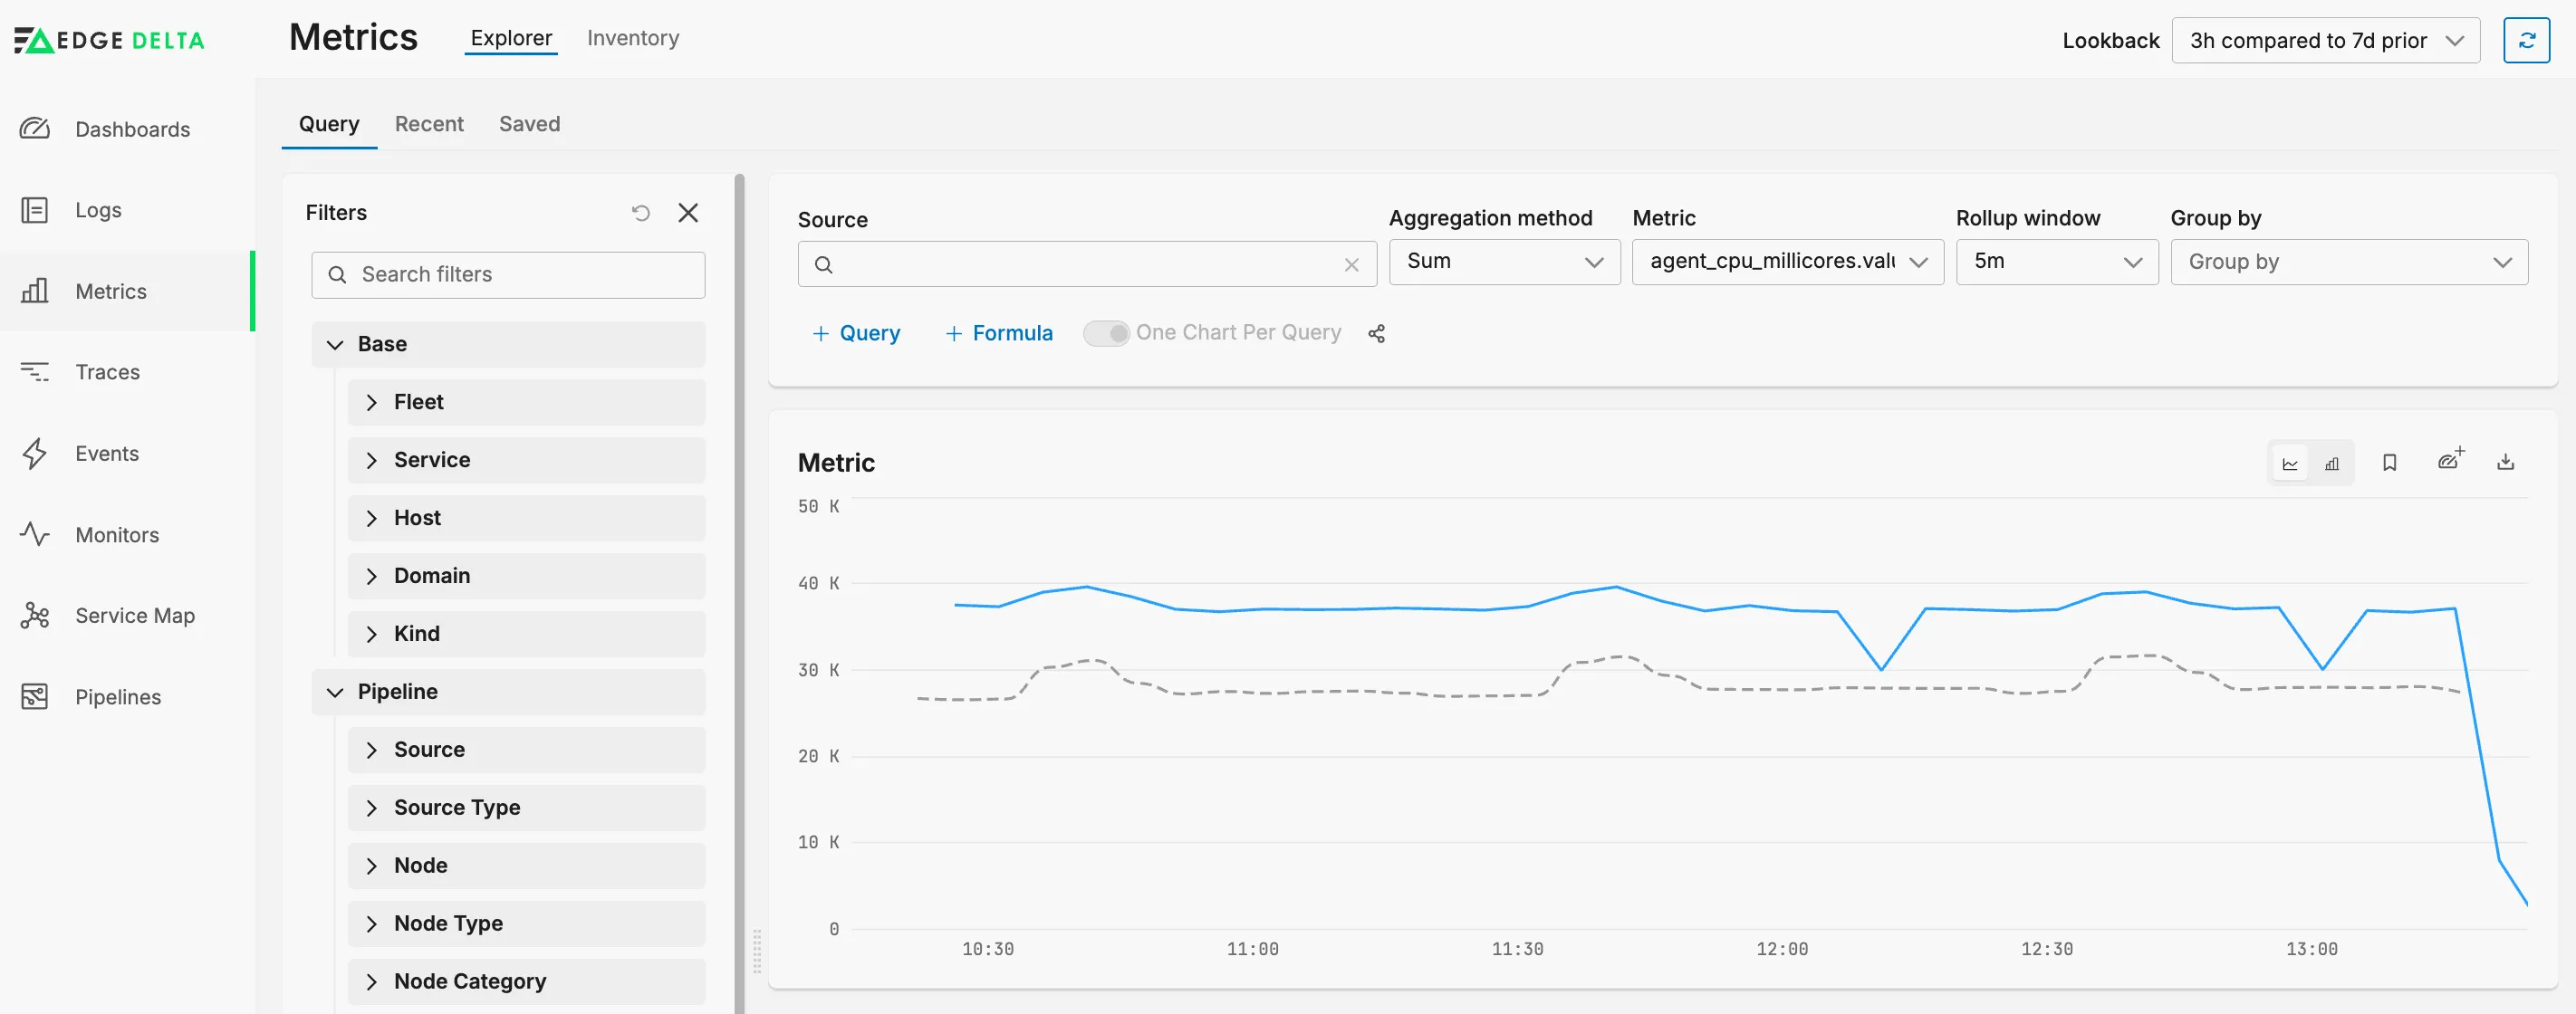Screen dimensions: 2576x1014
Task: Open the Service Map icon
Action: (35, 615)
